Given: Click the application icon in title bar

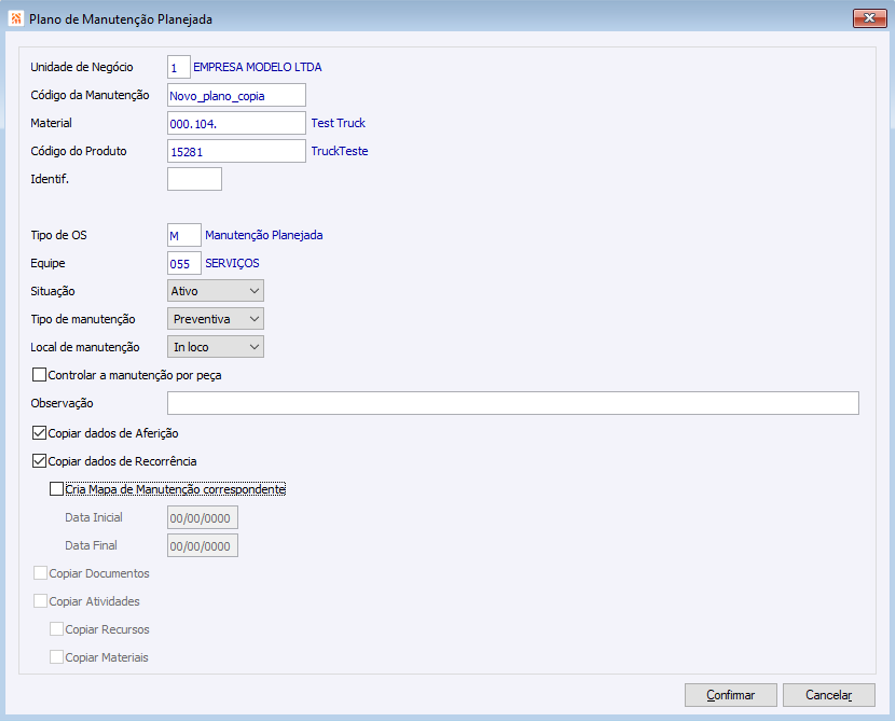Looking at the screenshot, I should point(16,19).
